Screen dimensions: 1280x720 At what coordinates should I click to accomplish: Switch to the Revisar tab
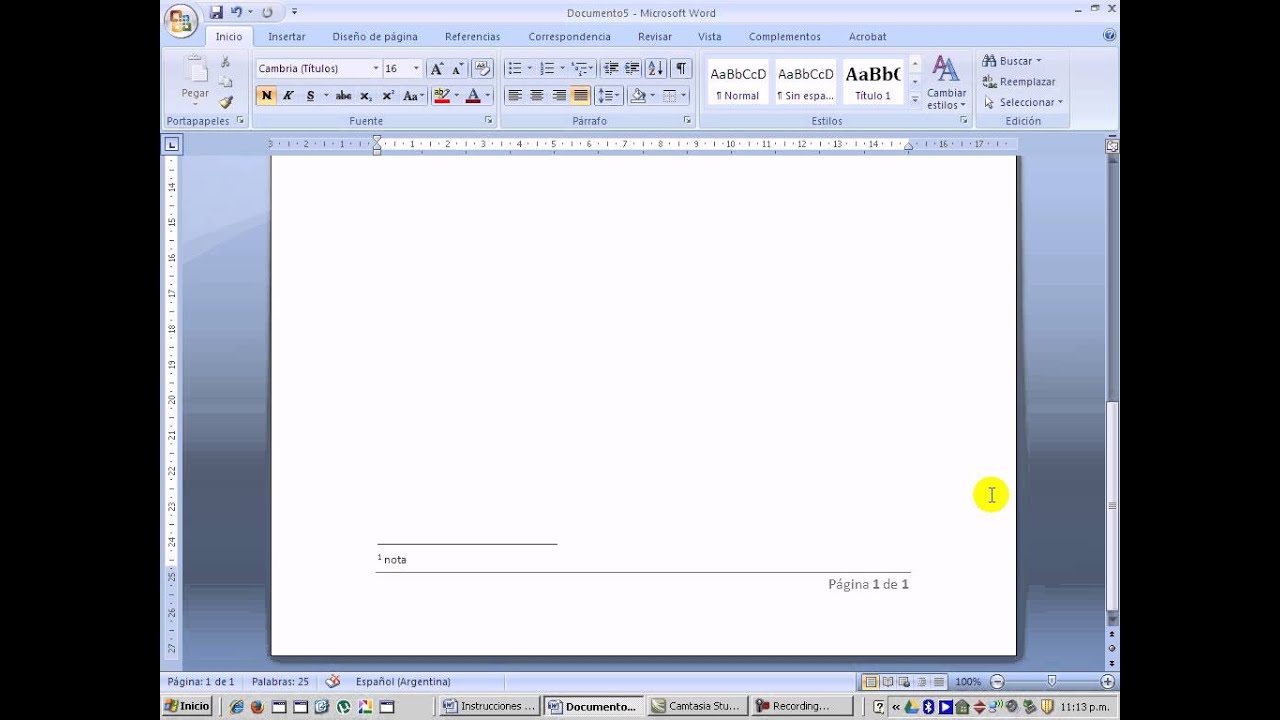[655, 37]
